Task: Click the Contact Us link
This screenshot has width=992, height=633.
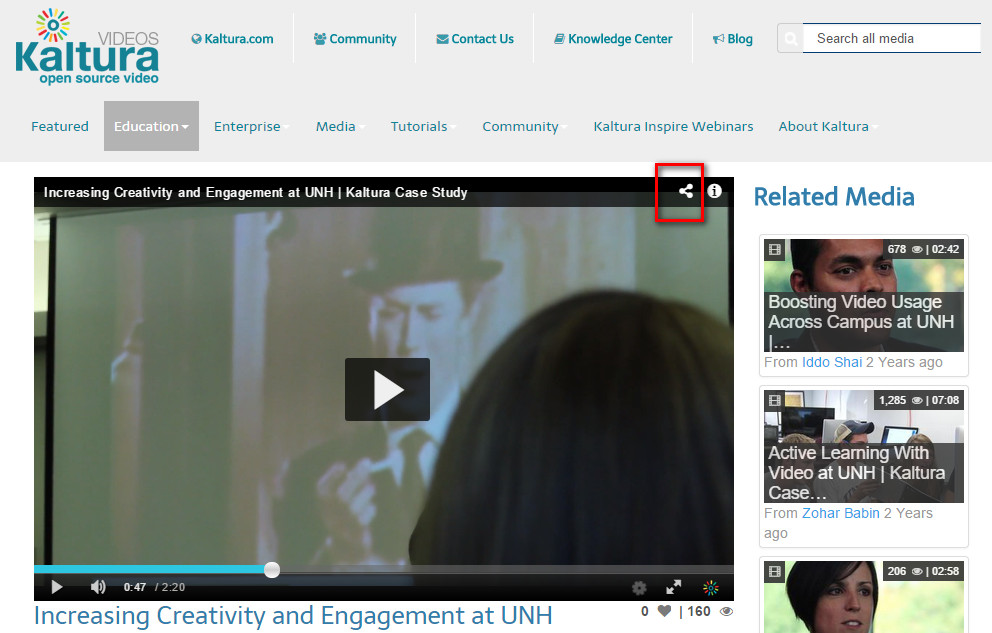Action: 475,39
